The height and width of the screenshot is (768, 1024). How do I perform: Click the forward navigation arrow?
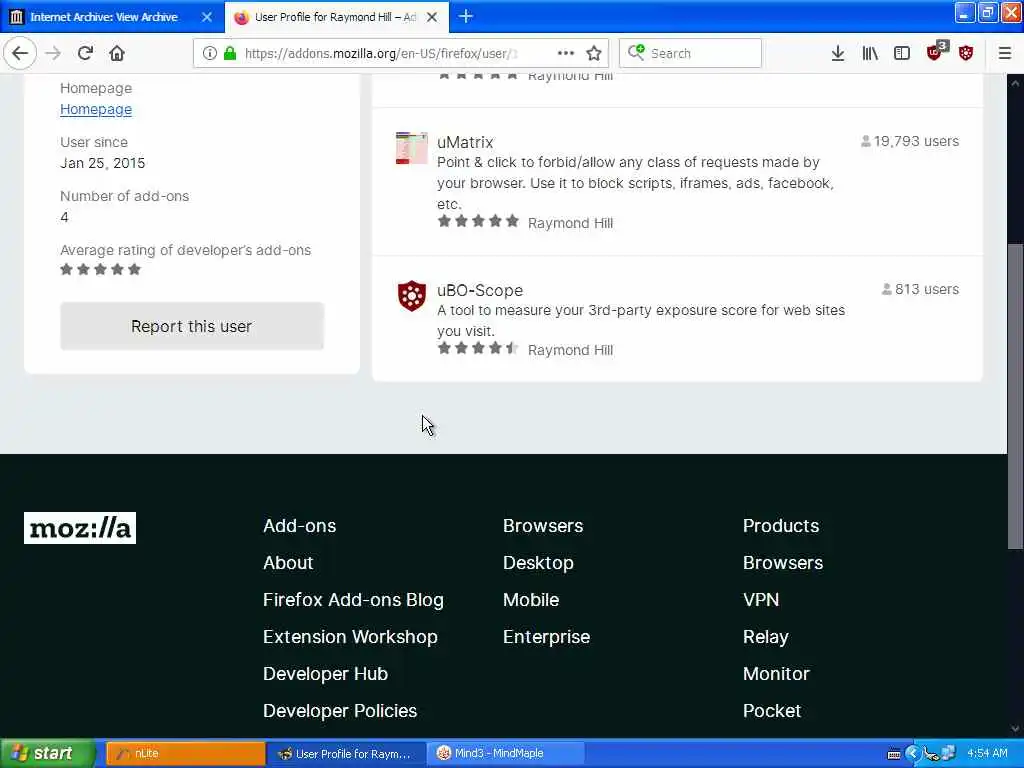53,53
